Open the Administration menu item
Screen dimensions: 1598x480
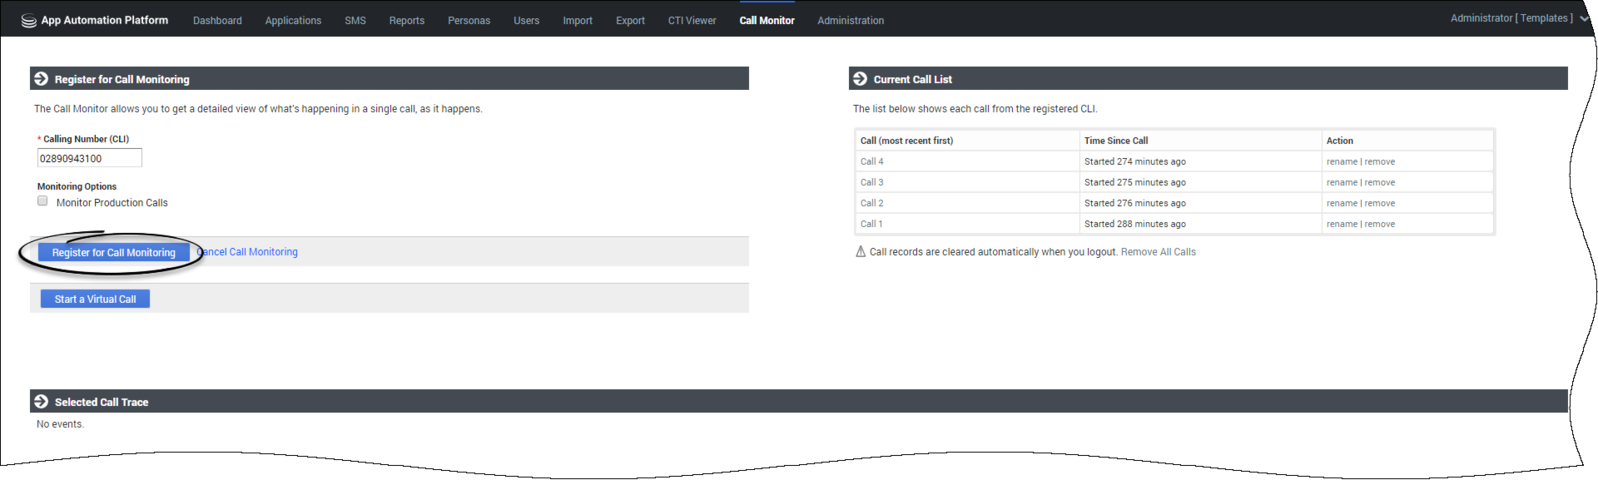pos(850,20)
